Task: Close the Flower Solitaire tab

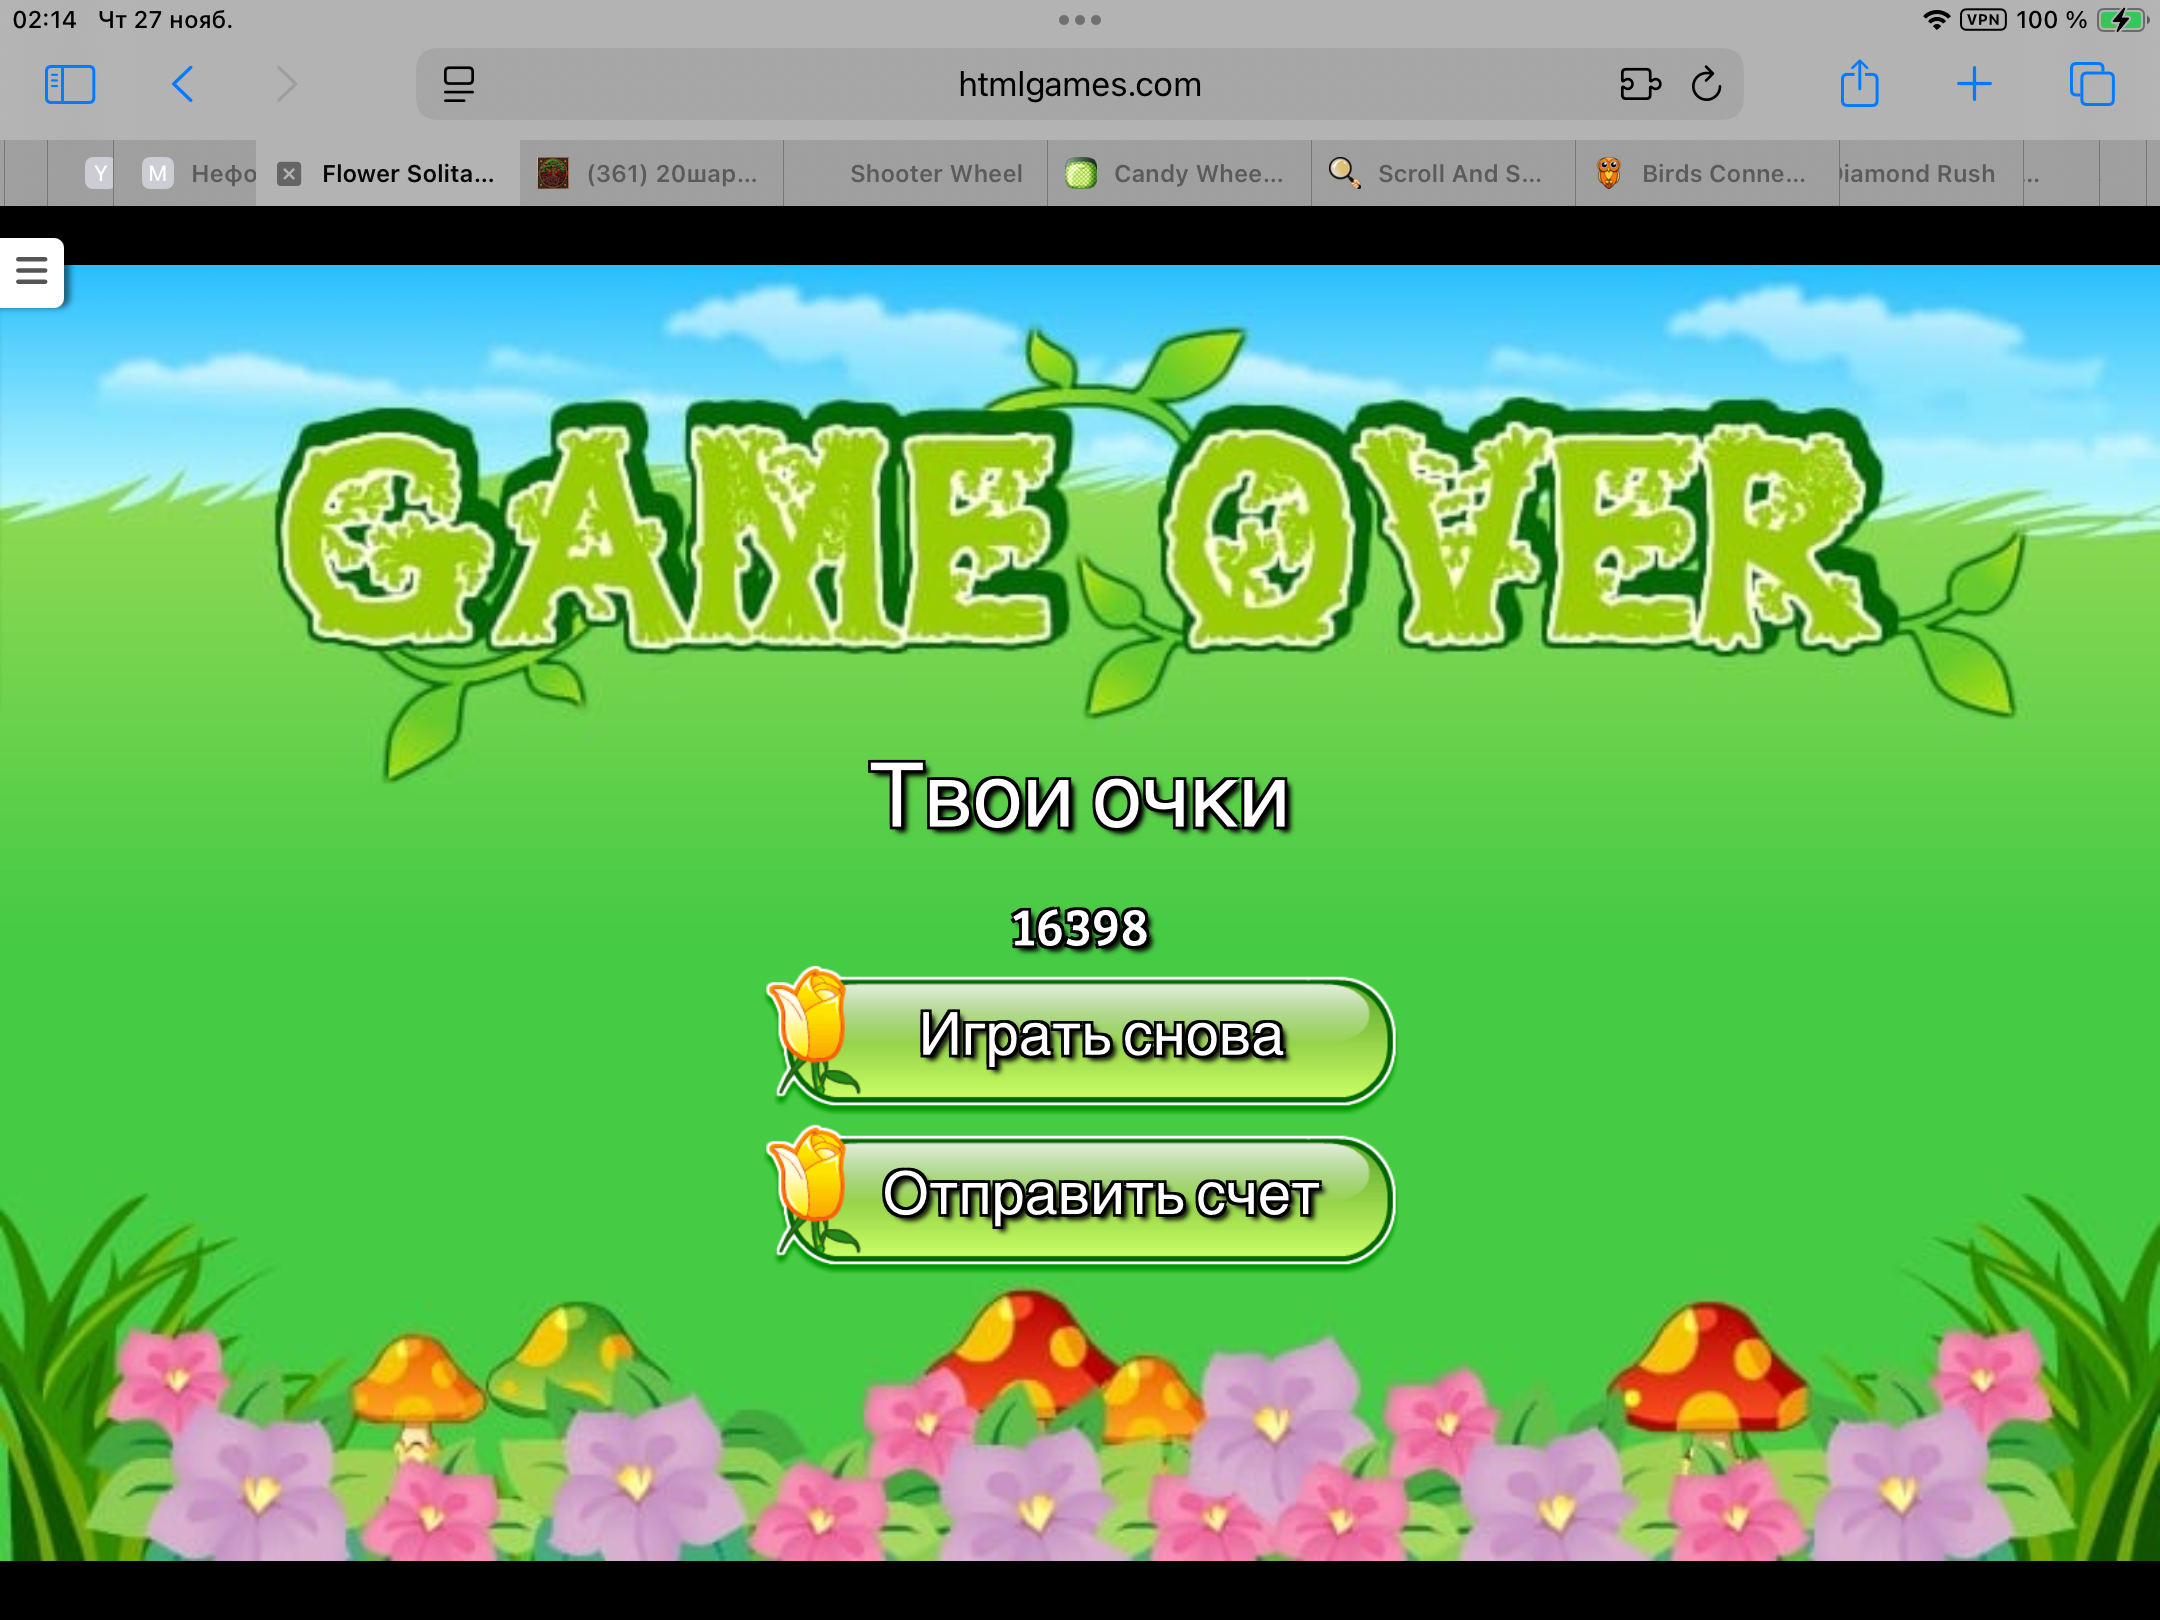Action: (x=289, y=174)
